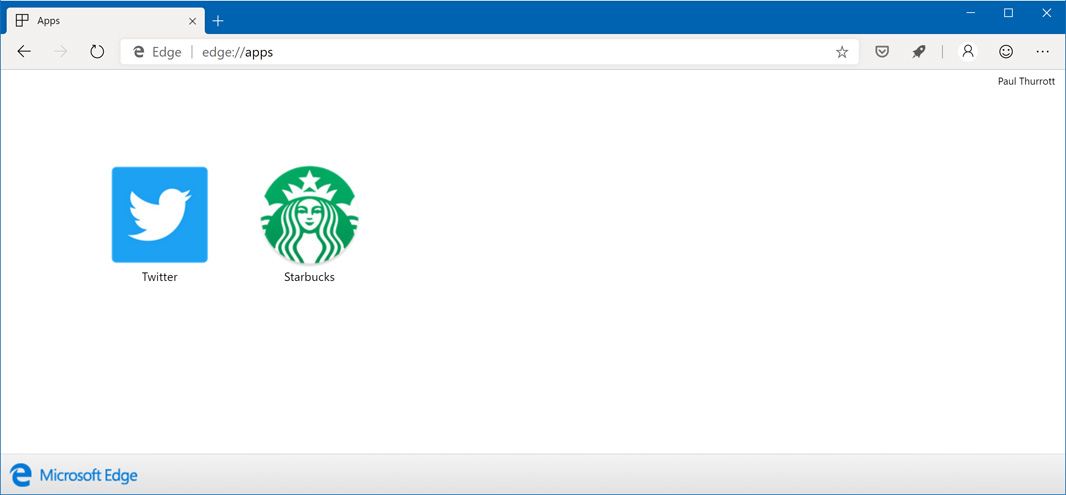
Task: Refresh the apps page
Action: (x=97, y=52)
